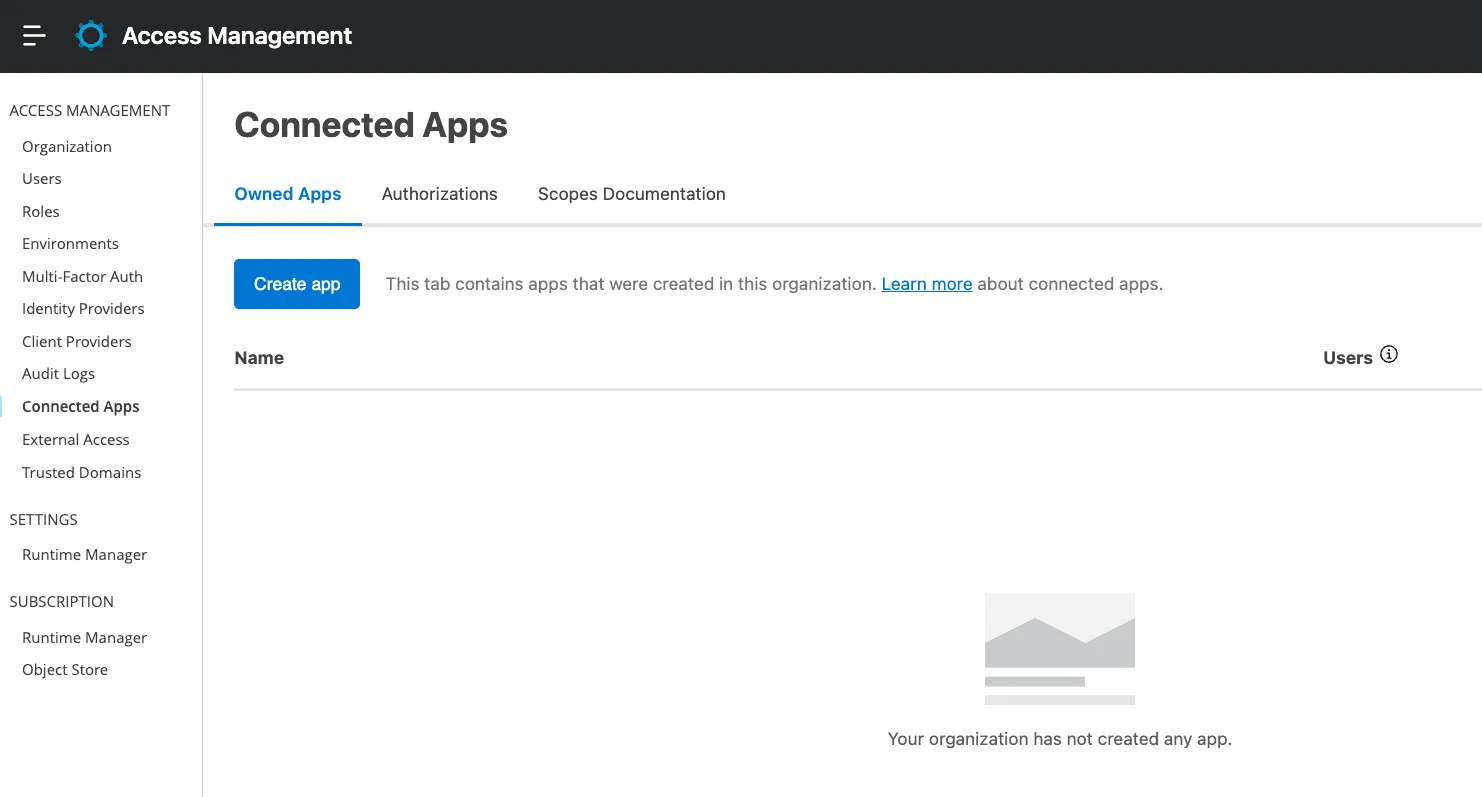This screenshot has width=1482, height=797.
Task: Open Users in the sidebar
Action: 42,178
